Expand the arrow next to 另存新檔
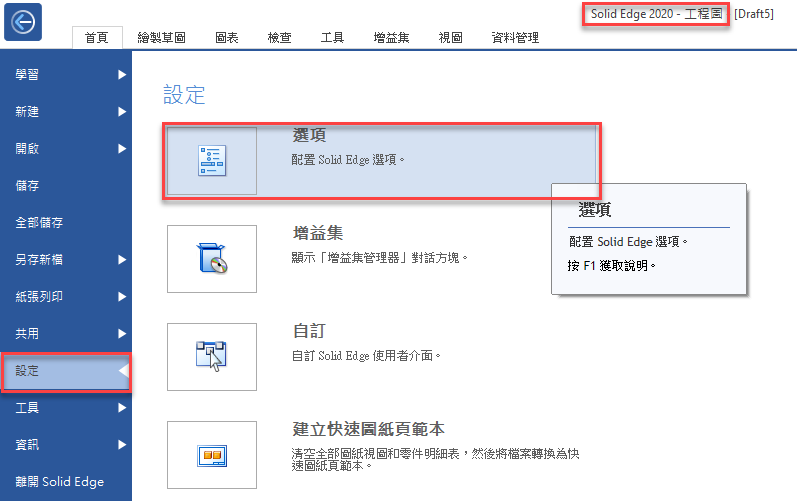 tap(122, 260)
